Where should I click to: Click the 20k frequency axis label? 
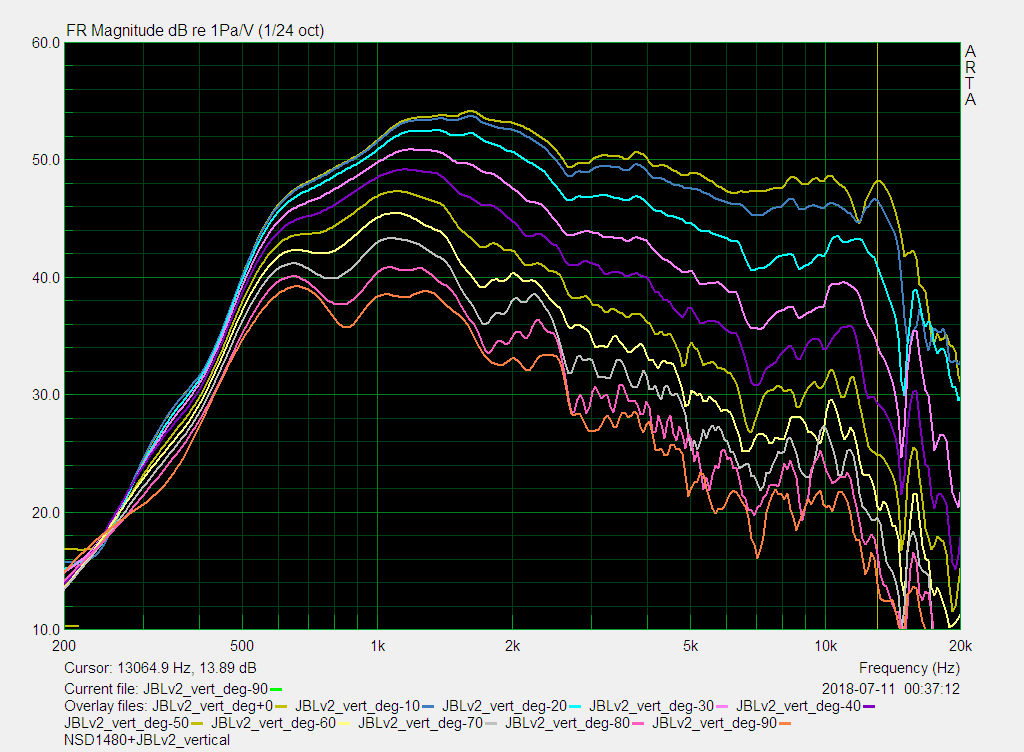click(961, 646)
